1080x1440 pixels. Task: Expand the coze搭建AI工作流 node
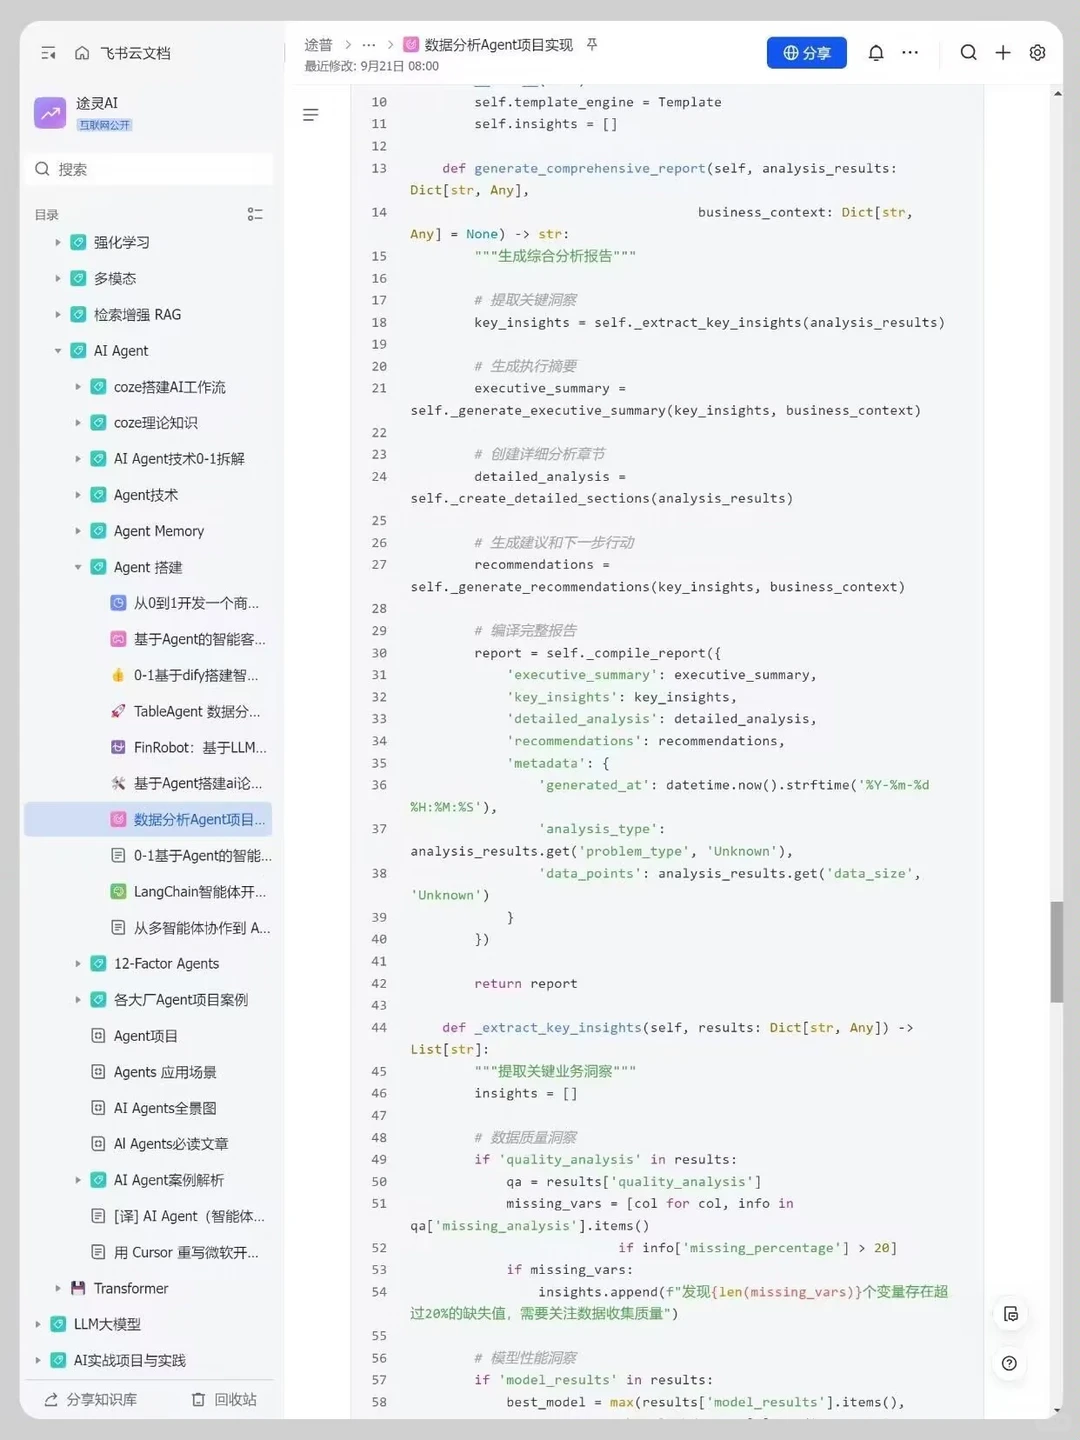tap(78, 387)
